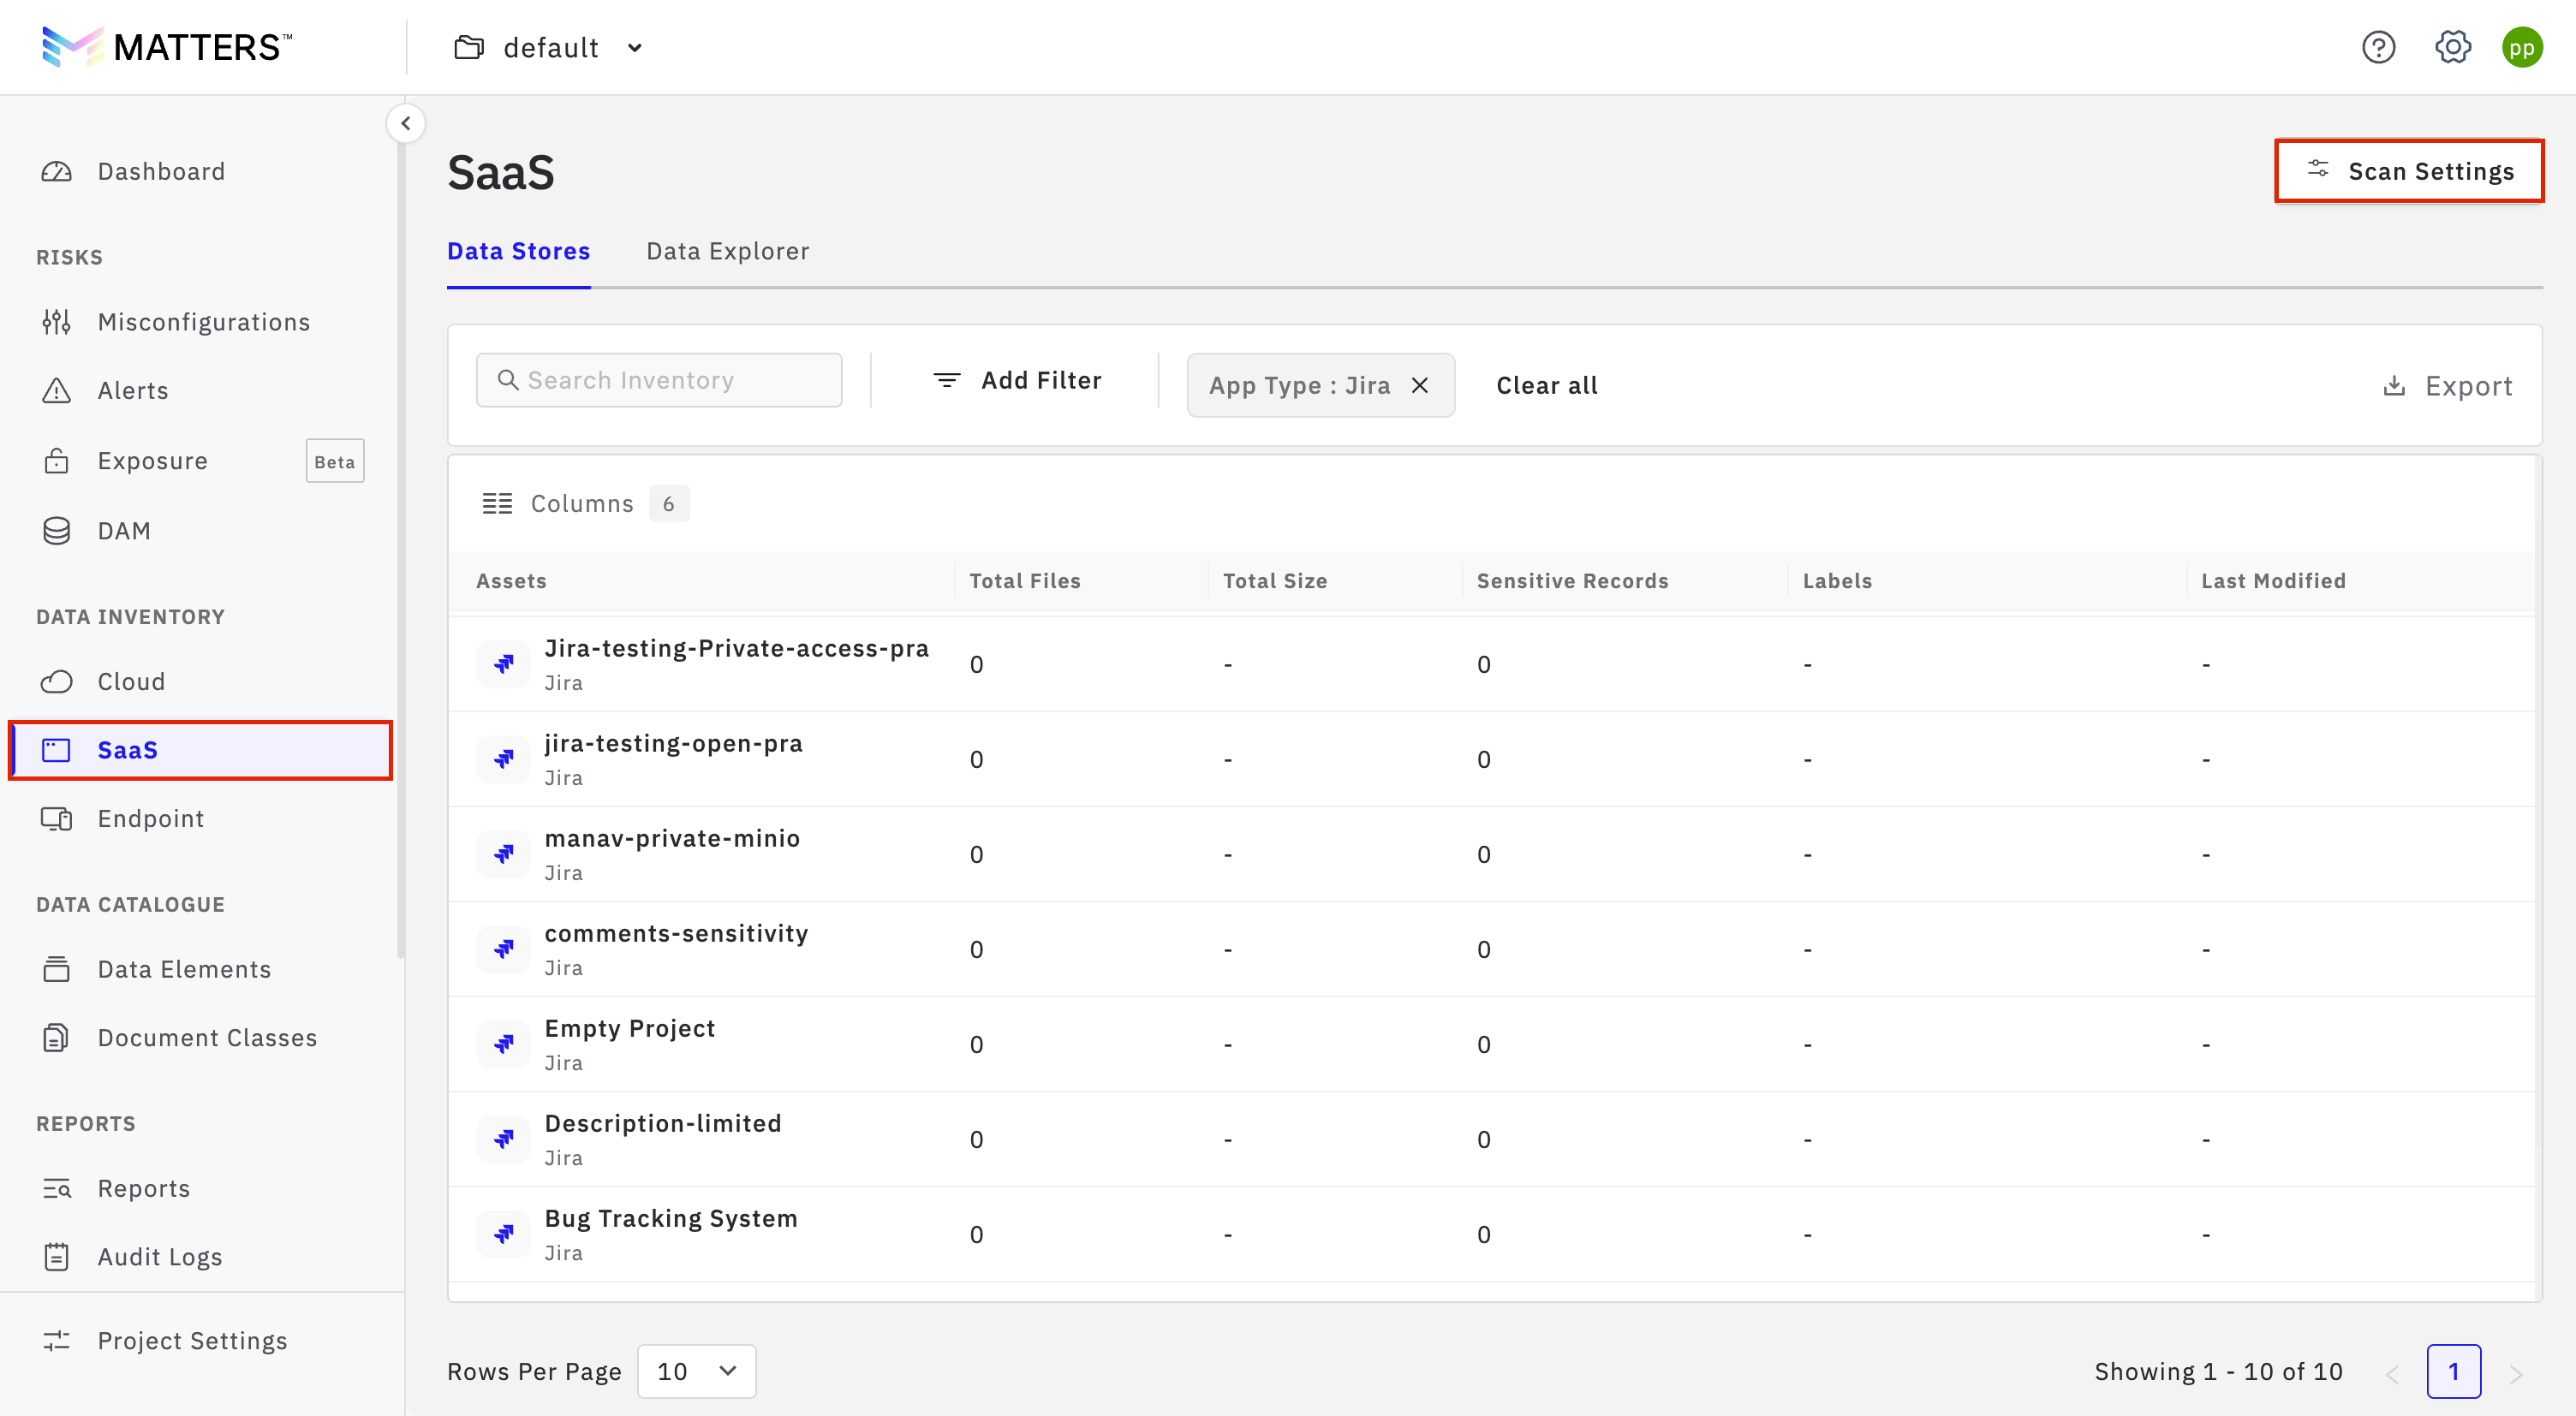Click the DAM database icon

coord(56,530)
